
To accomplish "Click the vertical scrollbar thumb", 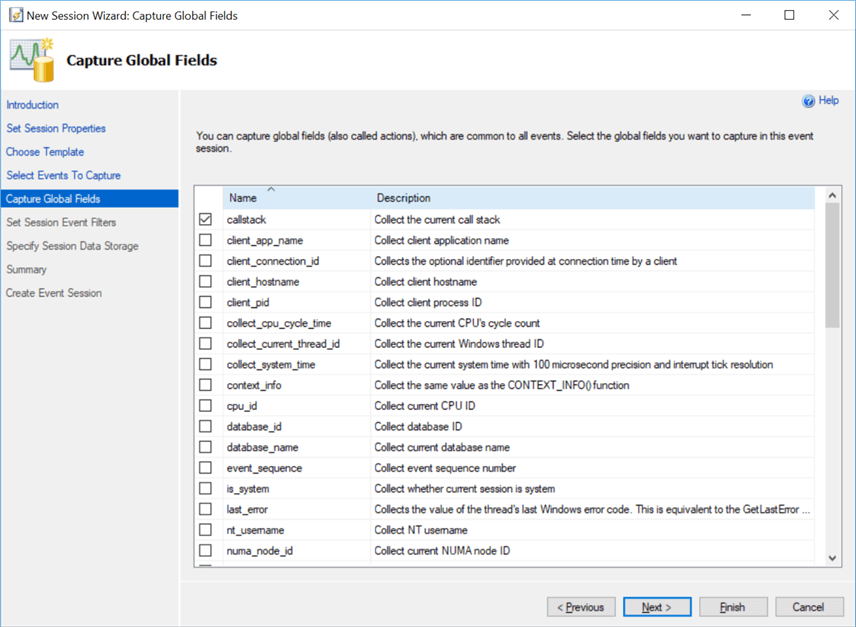I will point(832,266).
